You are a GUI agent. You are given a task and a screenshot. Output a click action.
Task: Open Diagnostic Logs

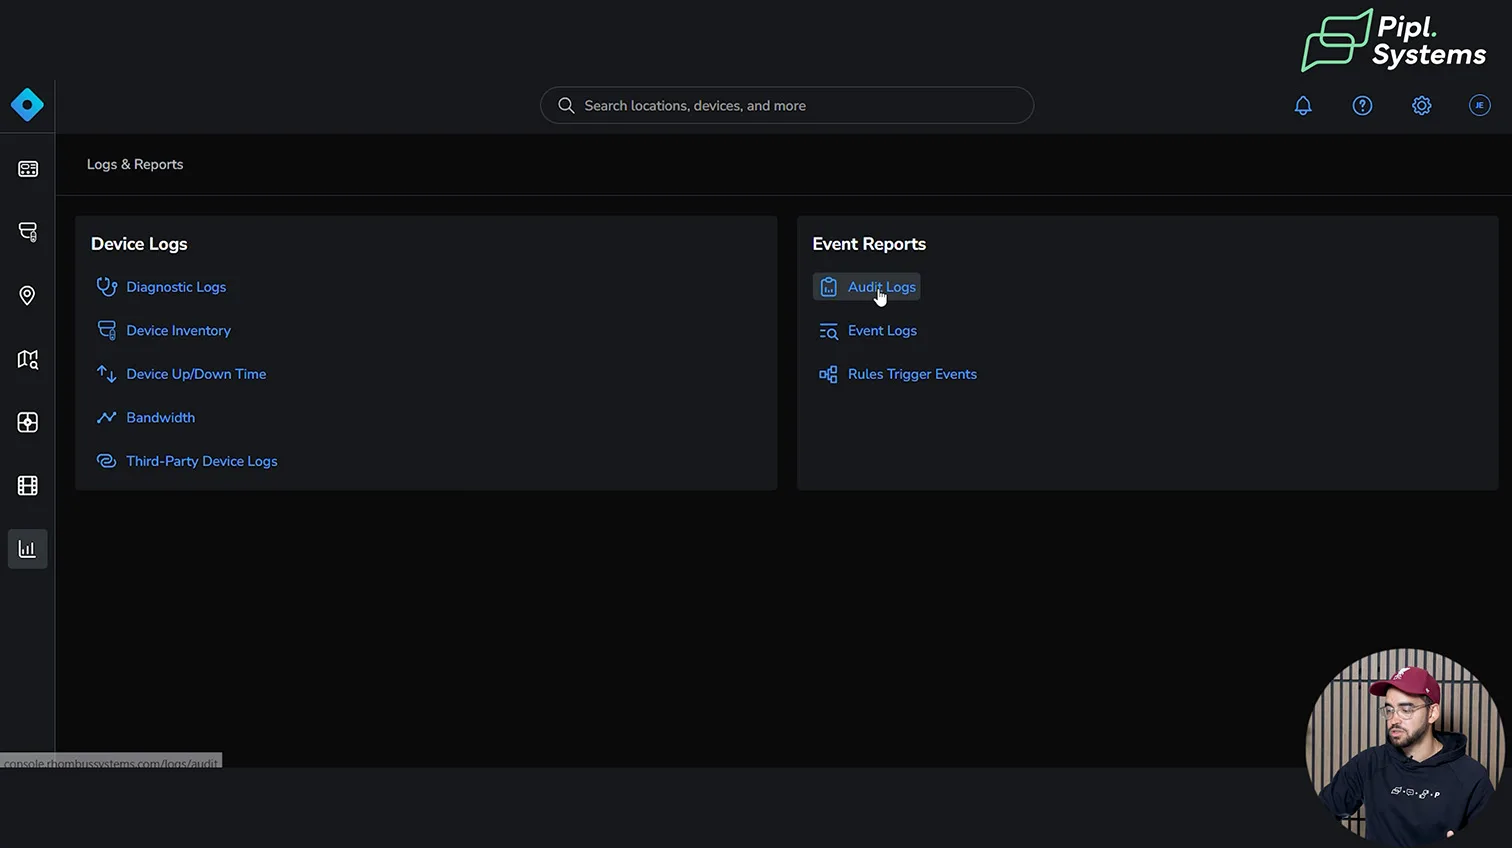click(175, 287)
